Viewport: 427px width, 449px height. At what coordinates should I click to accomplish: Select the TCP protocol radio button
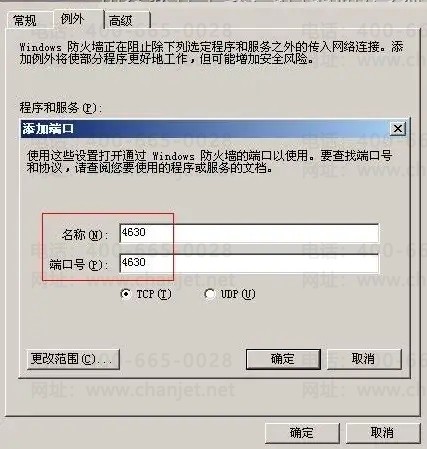(x=126, y=294)
